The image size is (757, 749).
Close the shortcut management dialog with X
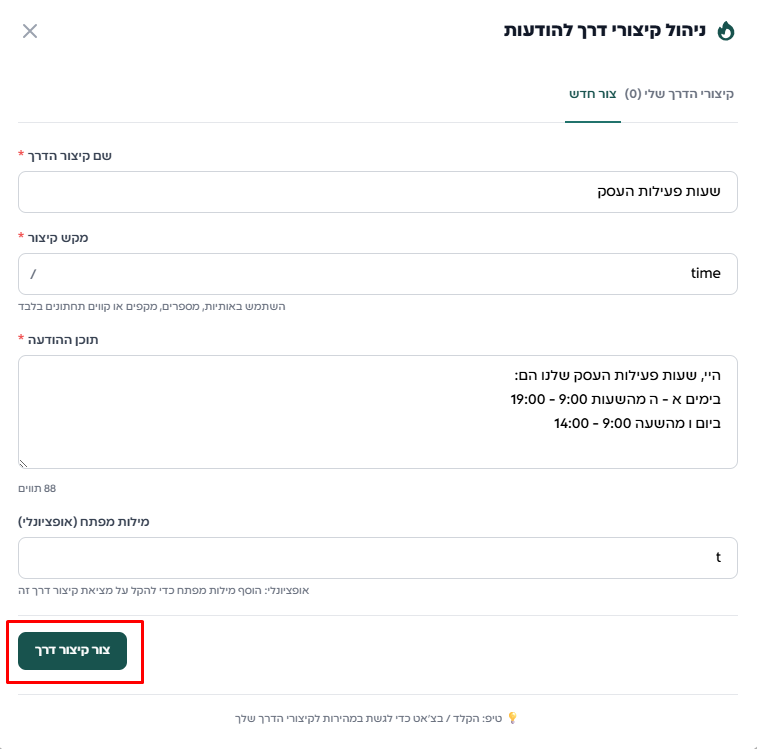(30, 31)
